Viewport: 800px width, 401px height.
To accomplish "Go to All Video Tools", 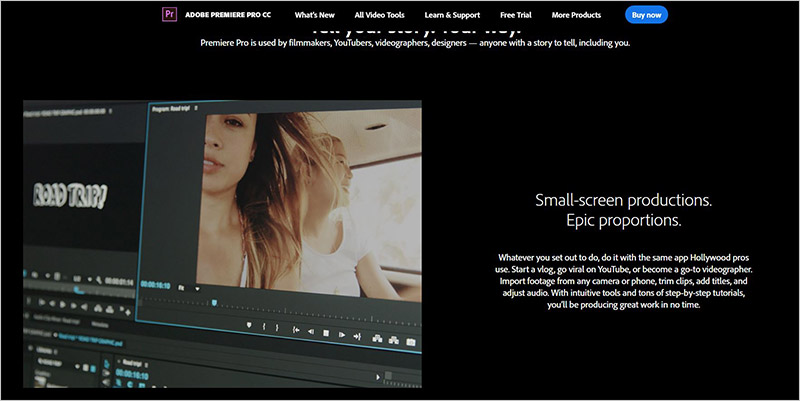I will (x=380, y=15).
